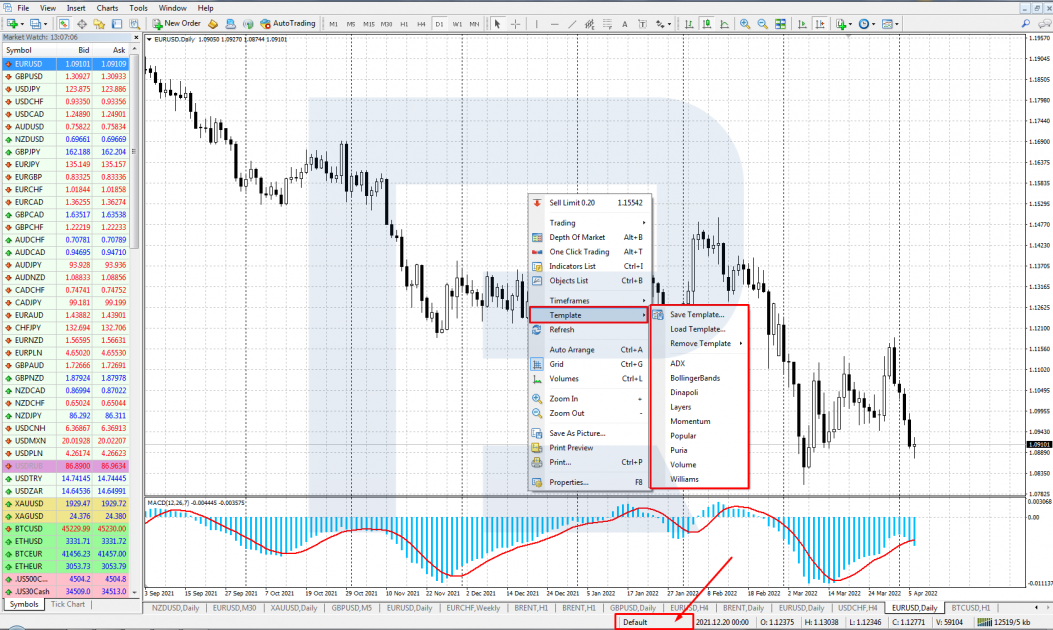Open the Data Window toolbar icon
Viewport: 1053px width, 630px height.
tap(82, 24)
